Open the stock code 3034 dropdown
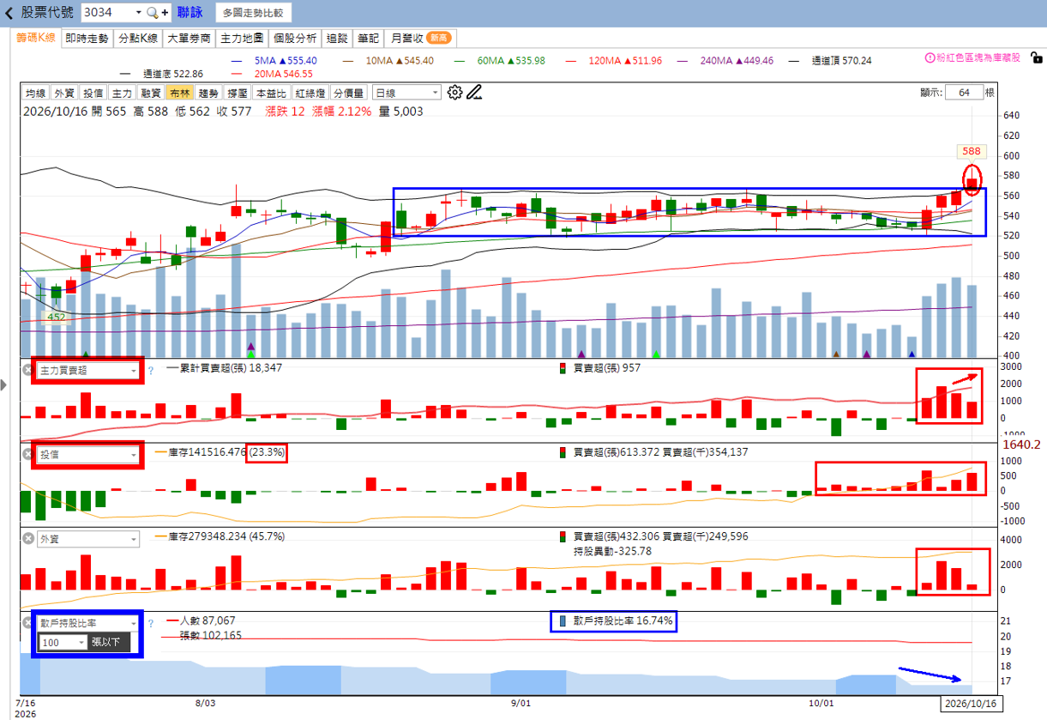This screenshot has width=1047, height=720. [x=138, y=13]
